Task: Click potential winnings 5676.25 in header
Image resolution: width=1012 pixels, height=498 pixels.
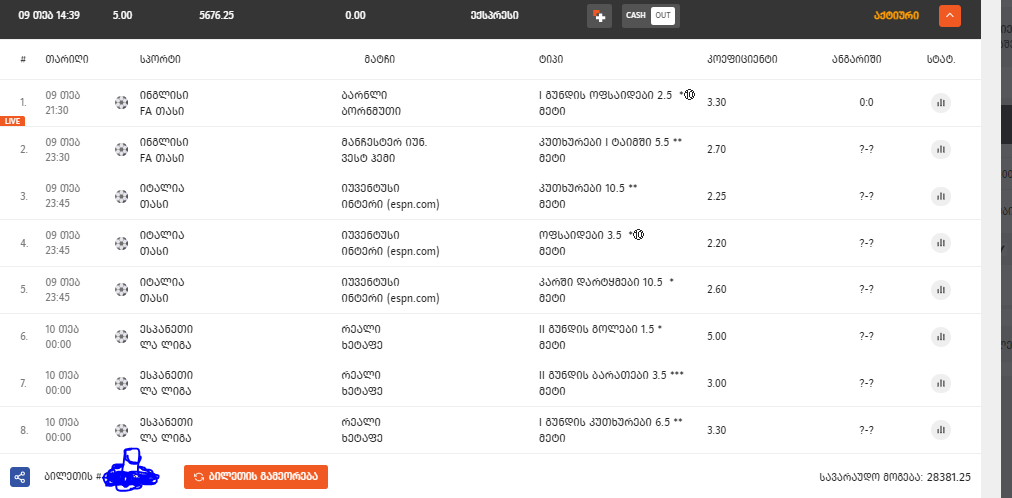Action: (216, 15)
